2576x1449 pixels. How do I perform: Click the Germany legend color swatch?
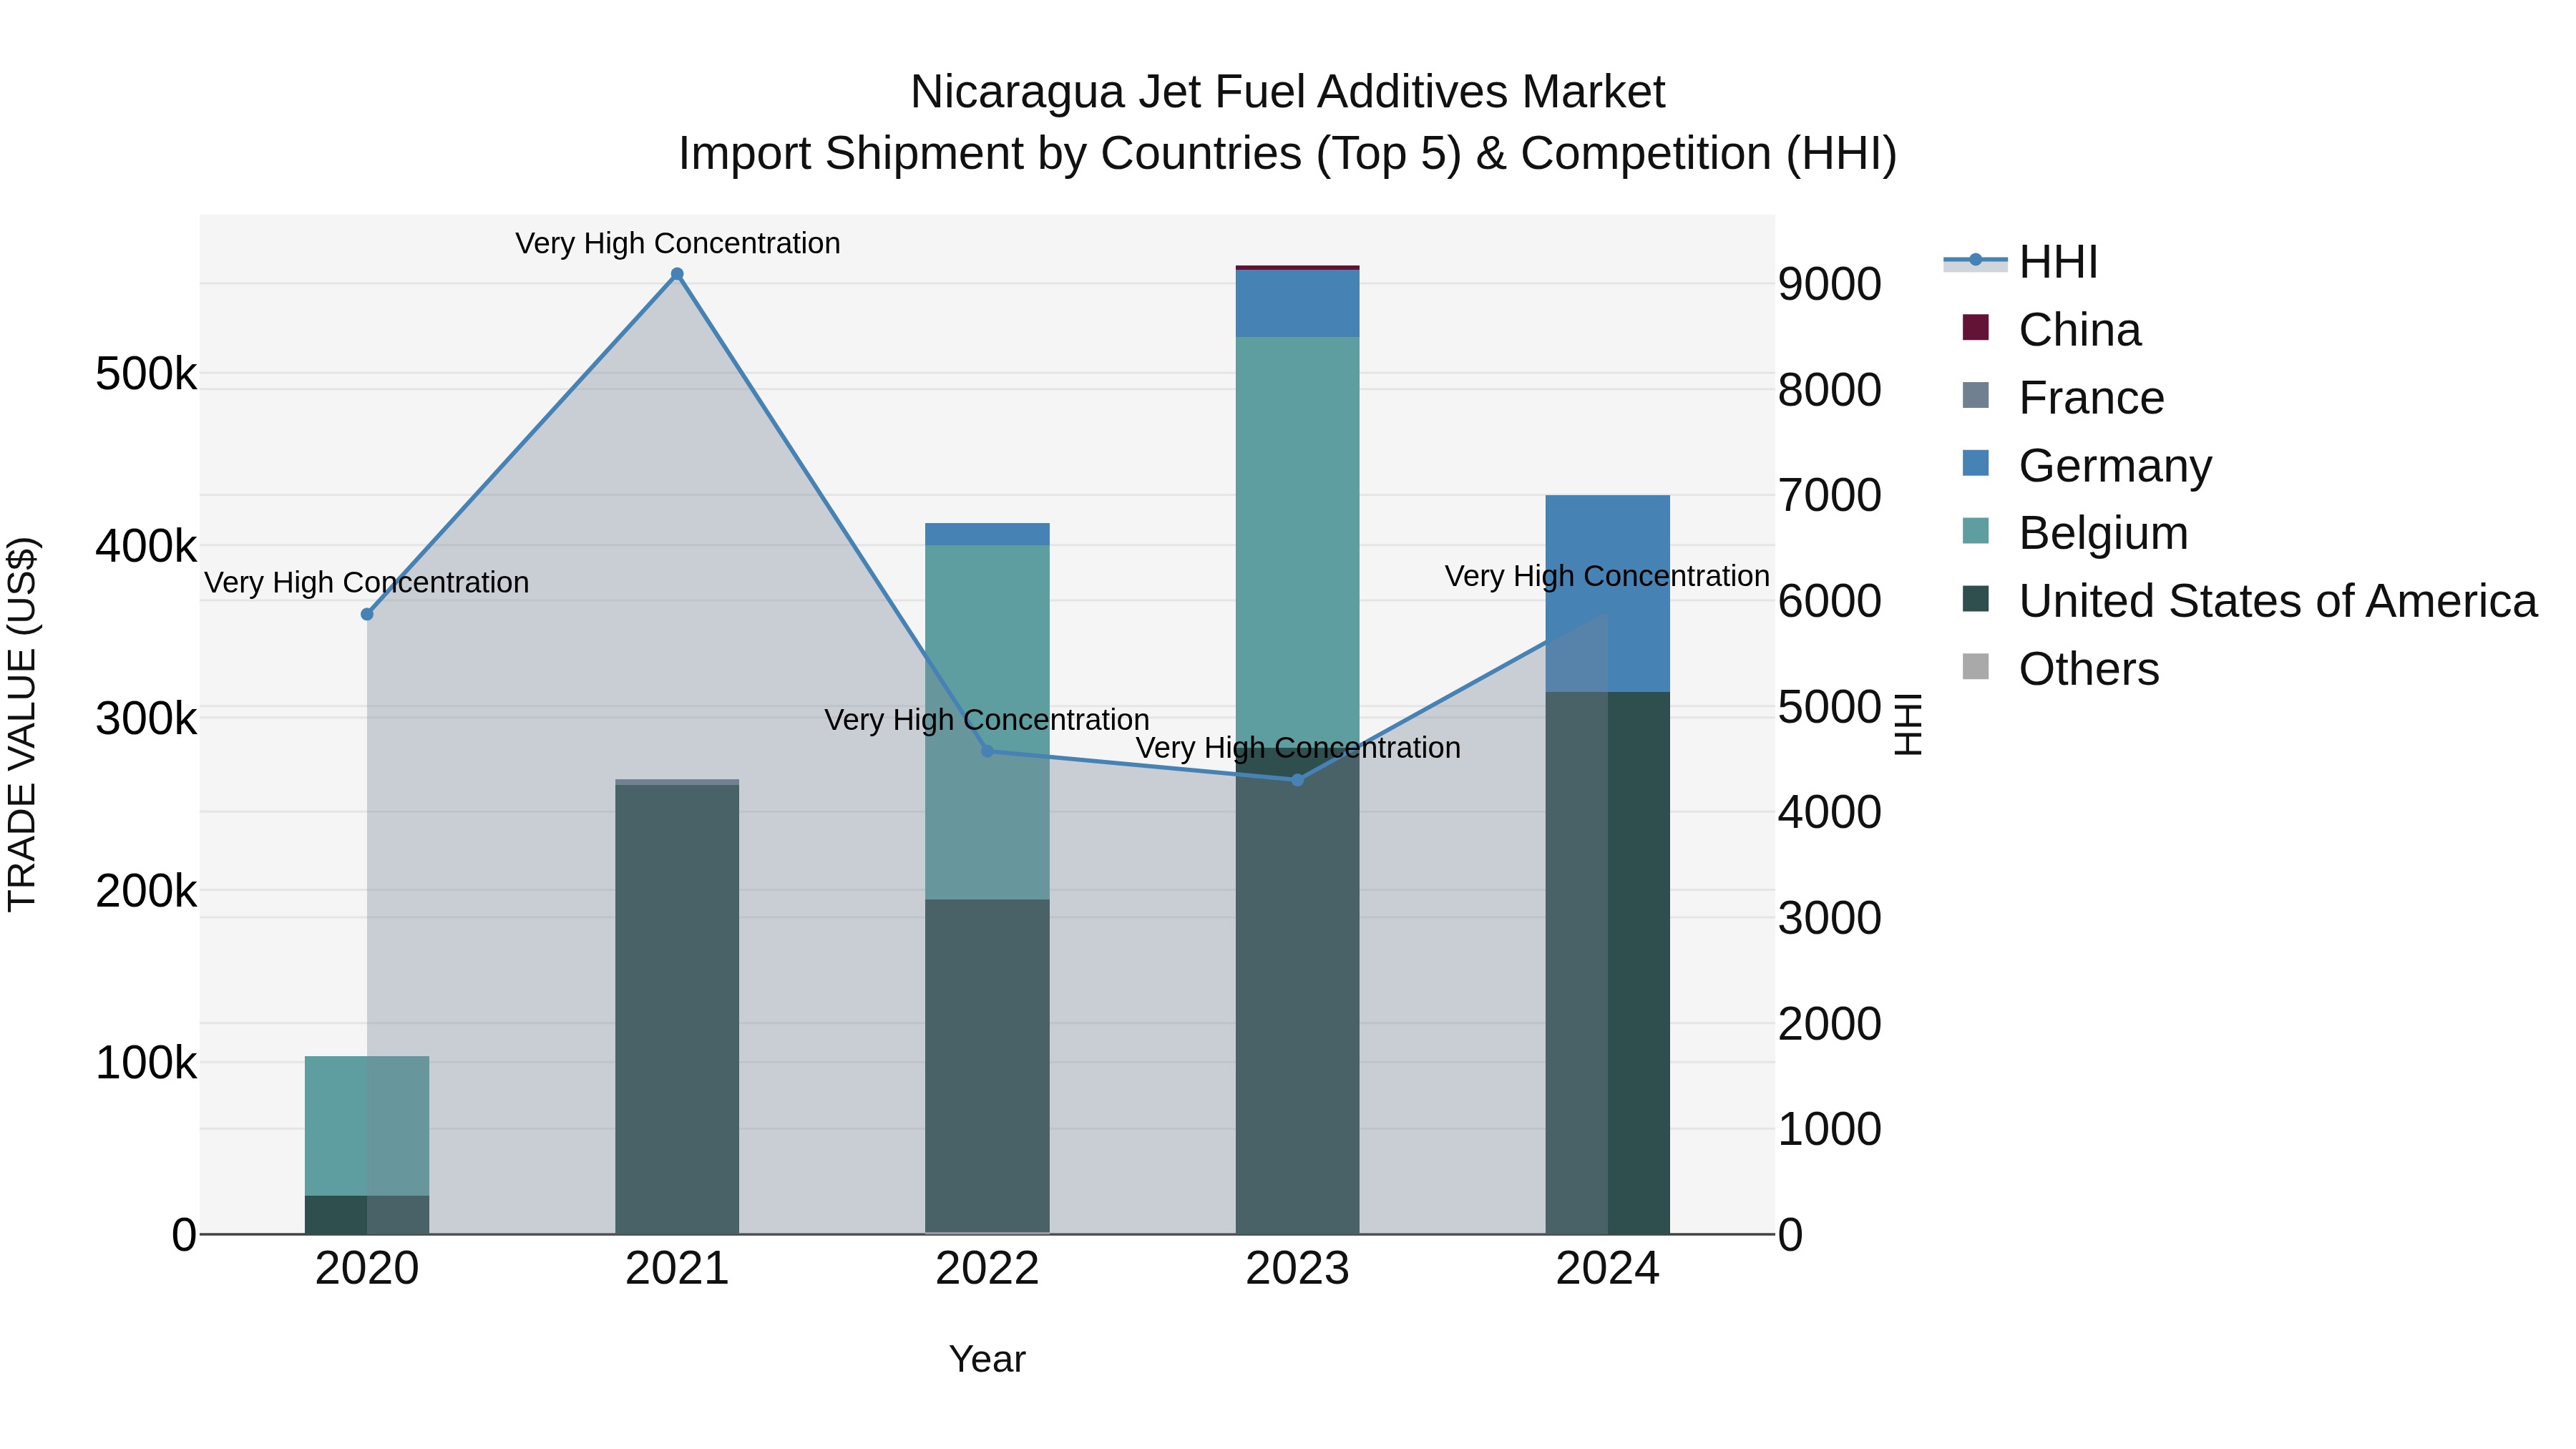click(1975, 463)
